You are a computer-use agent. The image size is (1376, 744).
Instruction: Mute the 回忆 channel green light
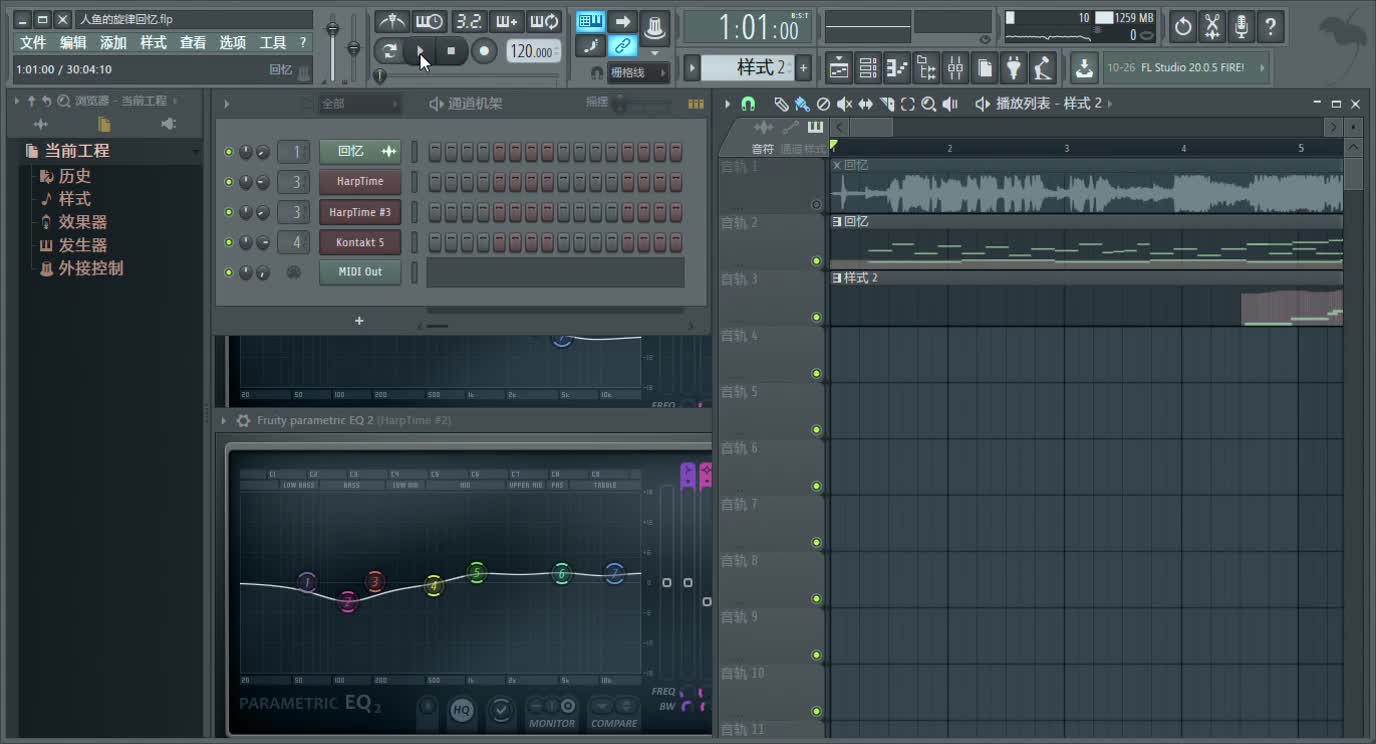(x=229, y=152)
